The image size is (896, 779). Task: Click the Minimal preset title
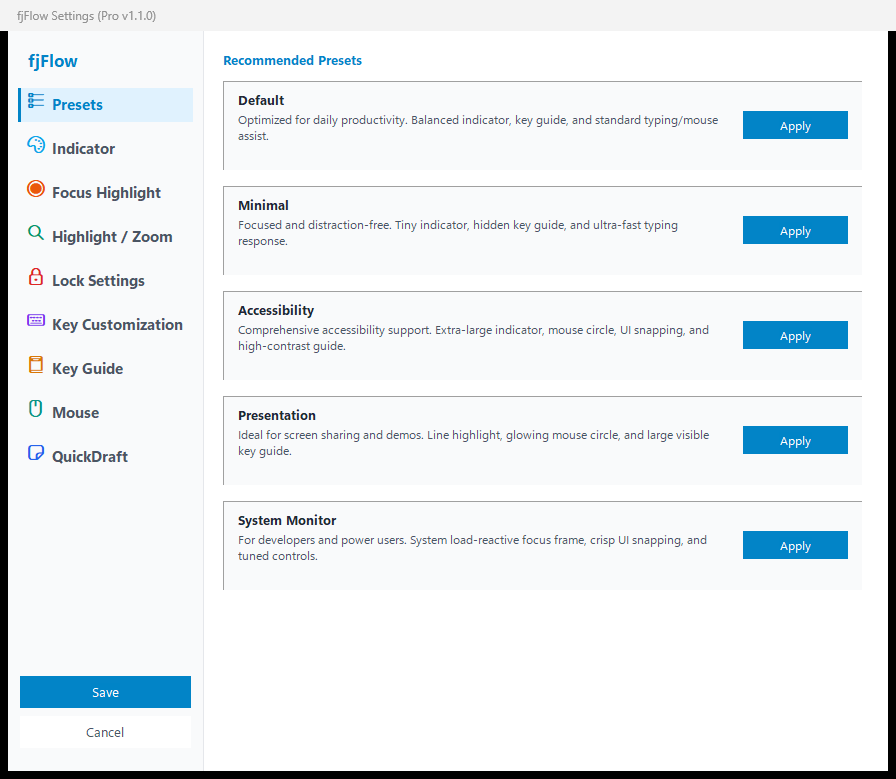point(263,205)
